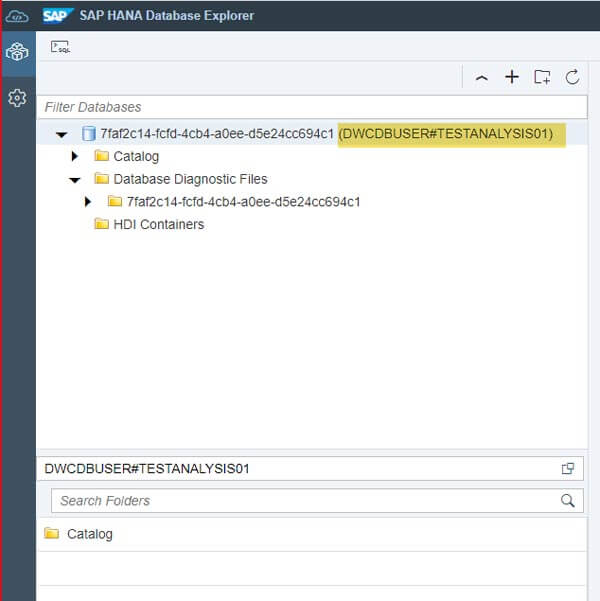Select Database Diagnostic Files tree item
The height and width of the screenshot is (601, 600).
coord(190,179)
